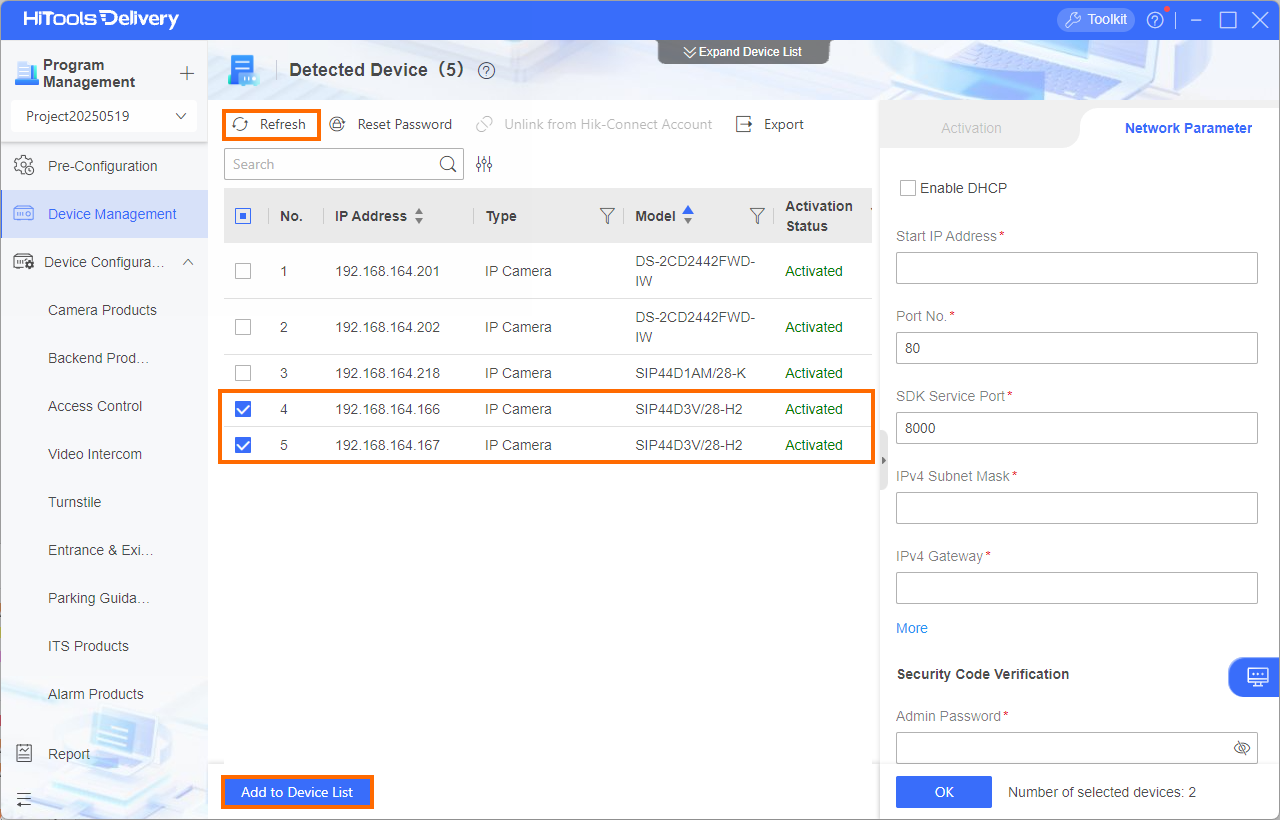Collapse the sidebar with the hamburger icon

24,800
